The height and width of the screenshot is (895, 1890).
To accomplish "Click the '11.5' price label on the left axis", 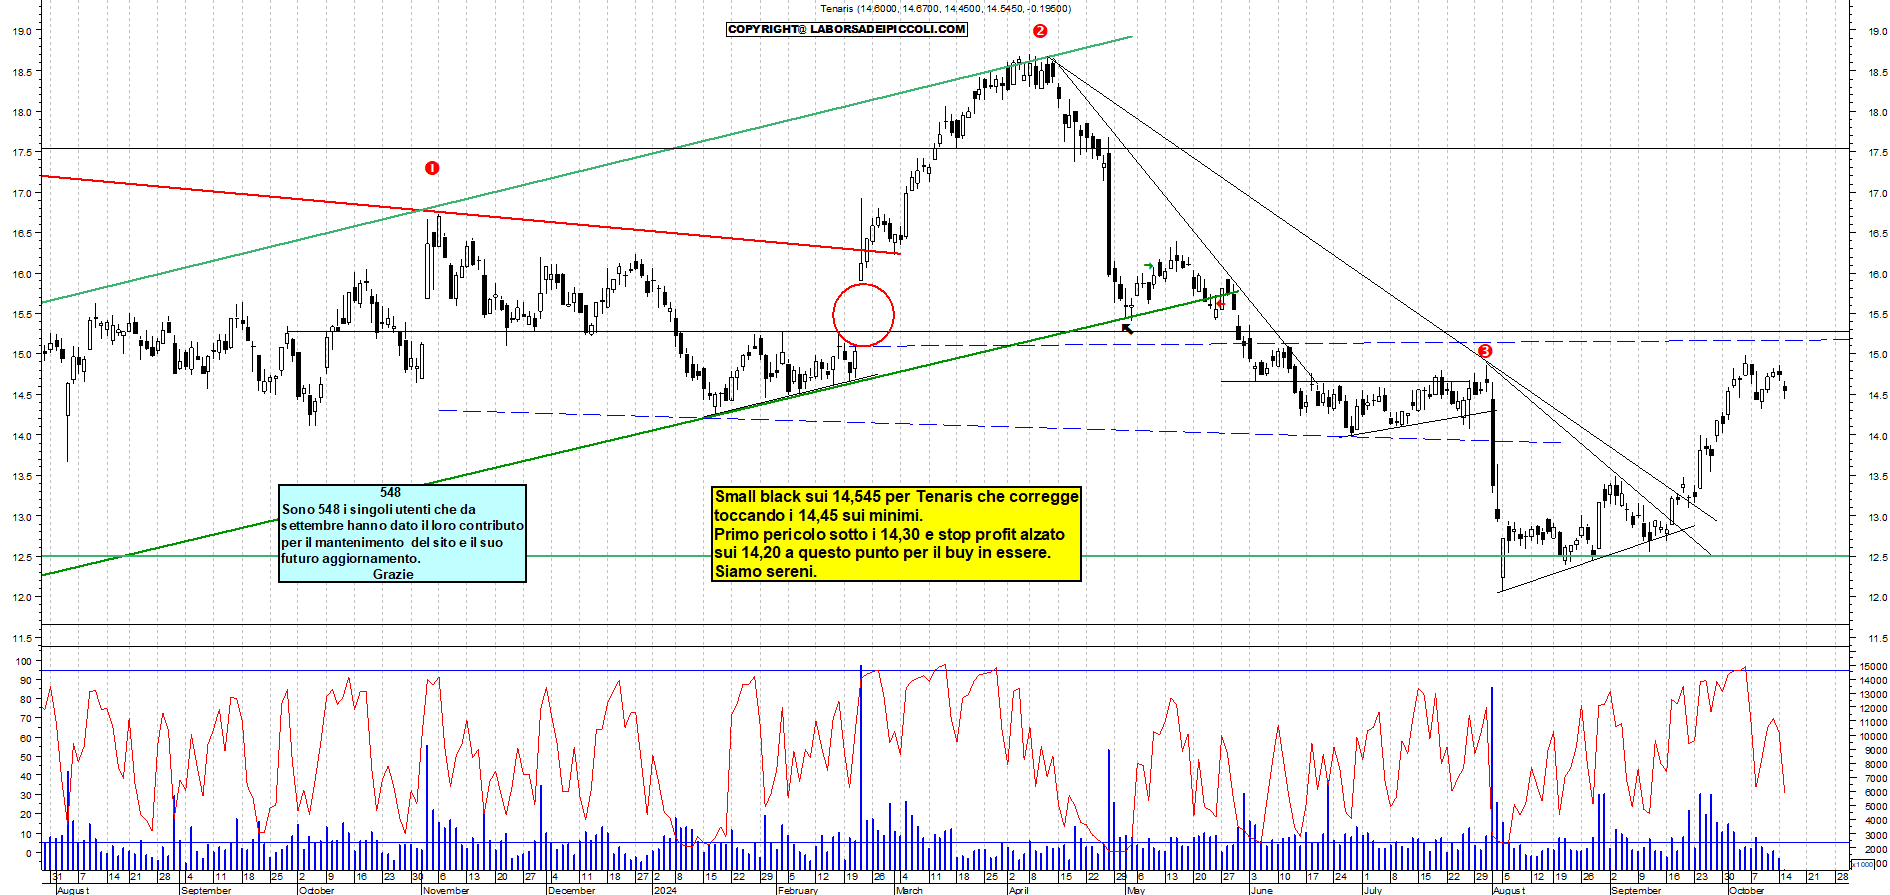I will click(x=21, y=638).
